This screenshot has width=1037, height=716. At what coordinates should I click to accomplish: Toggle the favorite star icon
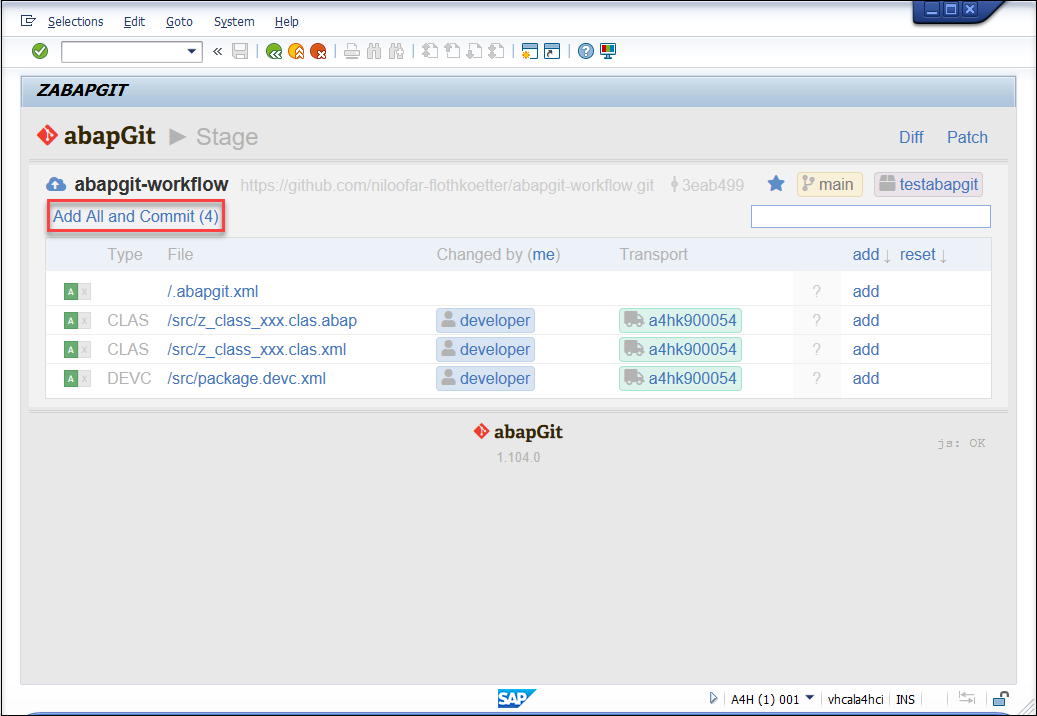(776, 184)
